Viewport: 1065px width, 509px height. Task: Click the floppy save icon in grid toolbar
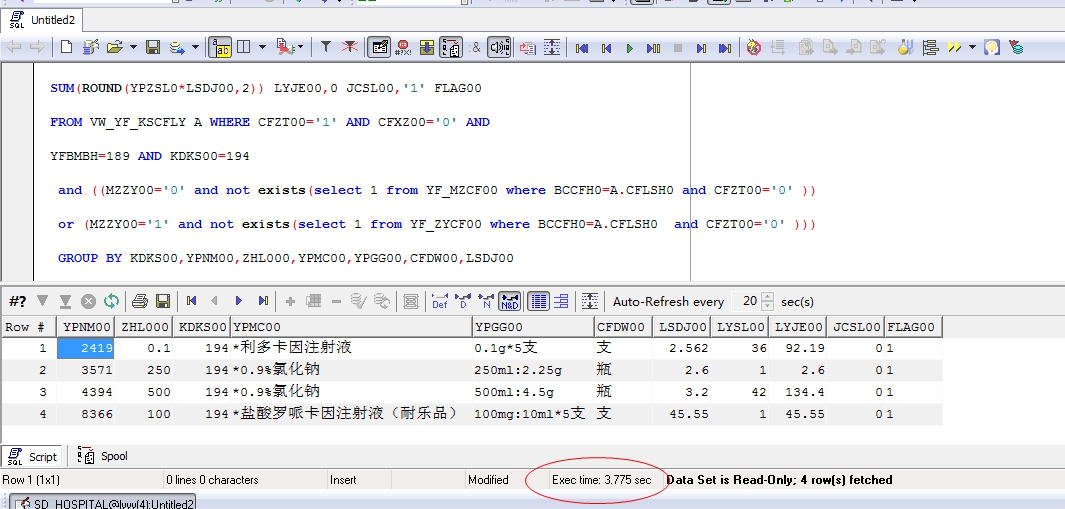point(163,301)
